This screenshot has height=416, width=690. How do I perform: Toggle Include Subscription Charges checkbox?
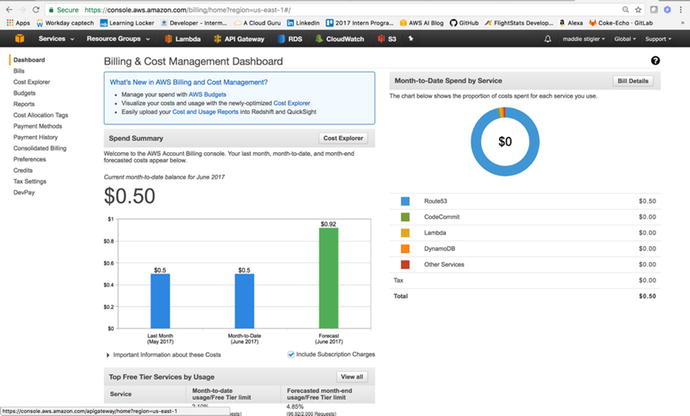pos(291,354)
